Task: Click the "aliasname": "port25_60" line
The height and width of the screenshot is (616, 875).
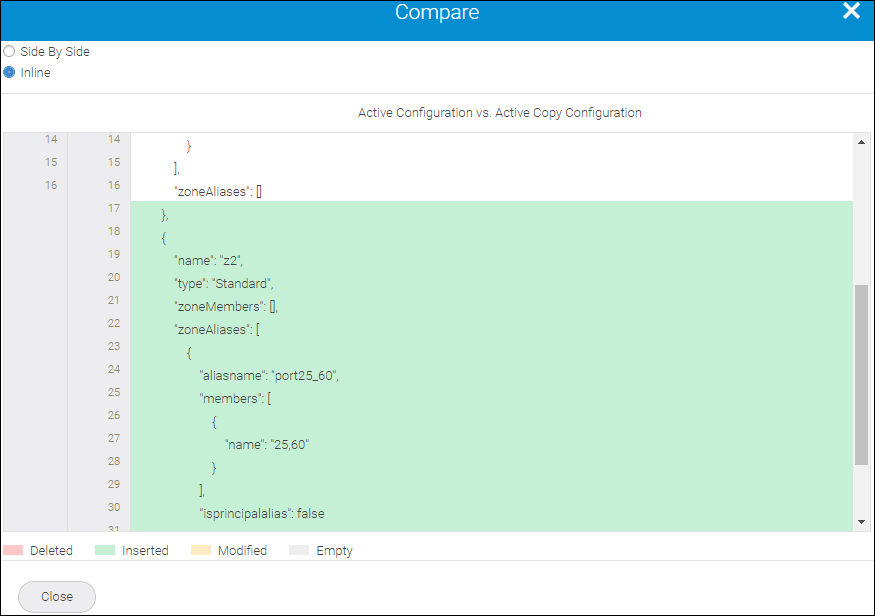Action: tap(269, 376)
